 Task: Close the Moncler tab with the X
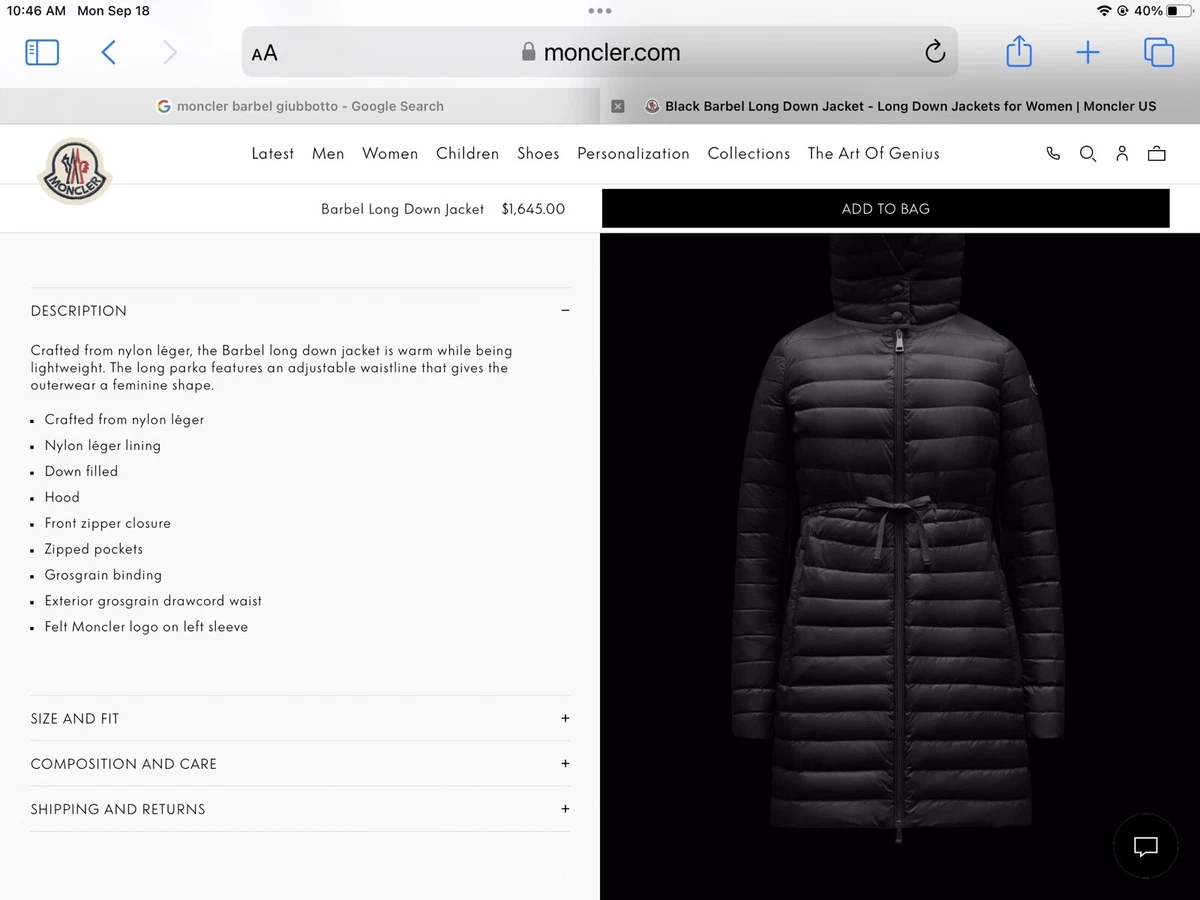tap(618, 106)
